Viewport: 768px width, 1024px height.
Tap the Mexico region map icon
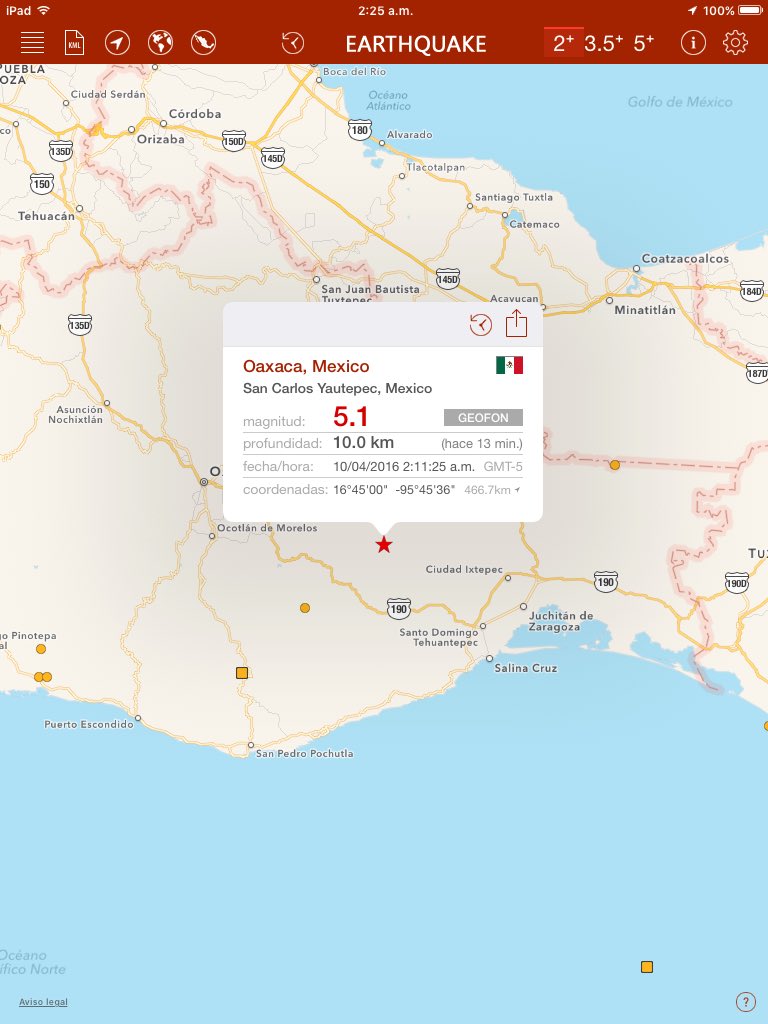click(203, 43)
